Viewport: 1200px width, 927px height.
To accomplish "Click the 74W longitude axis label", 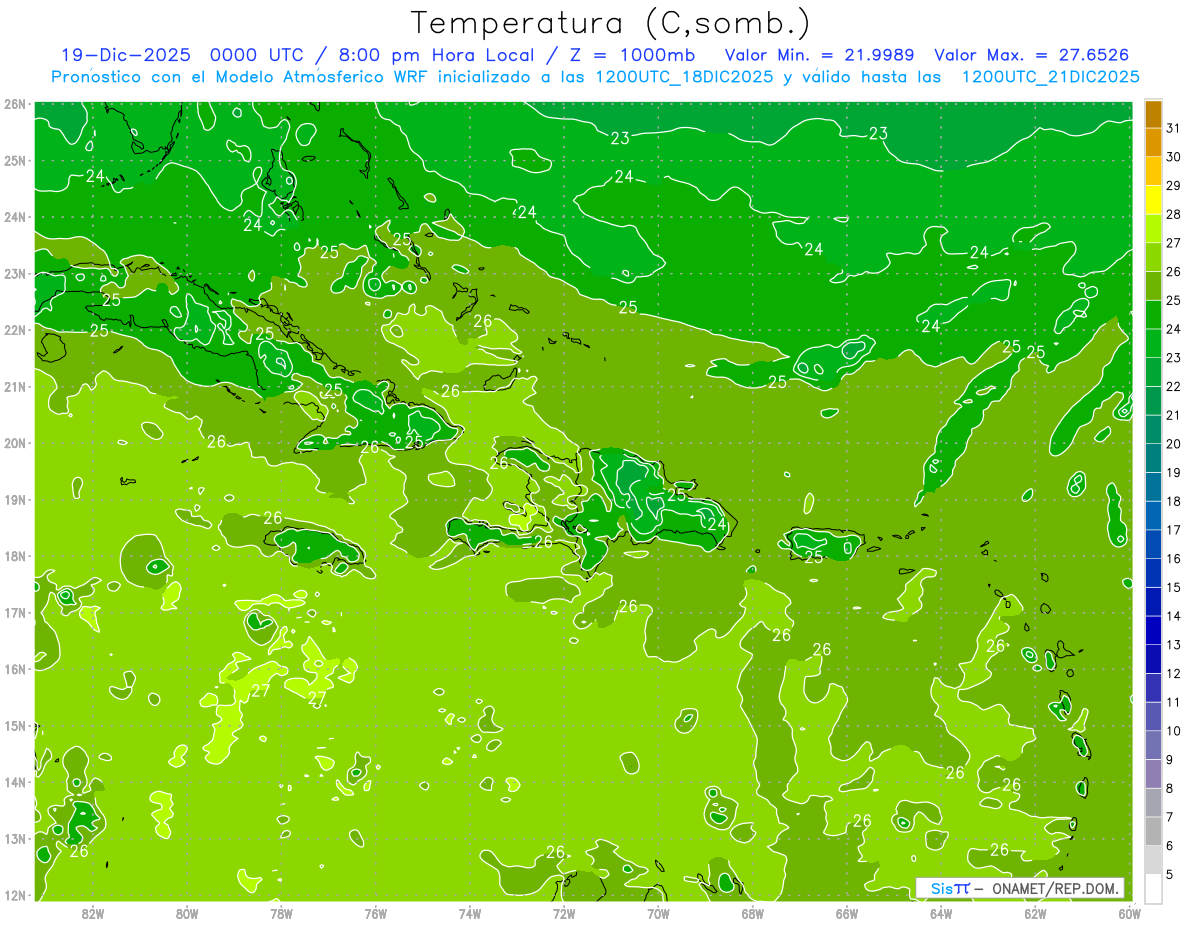I will pos(470,913).
